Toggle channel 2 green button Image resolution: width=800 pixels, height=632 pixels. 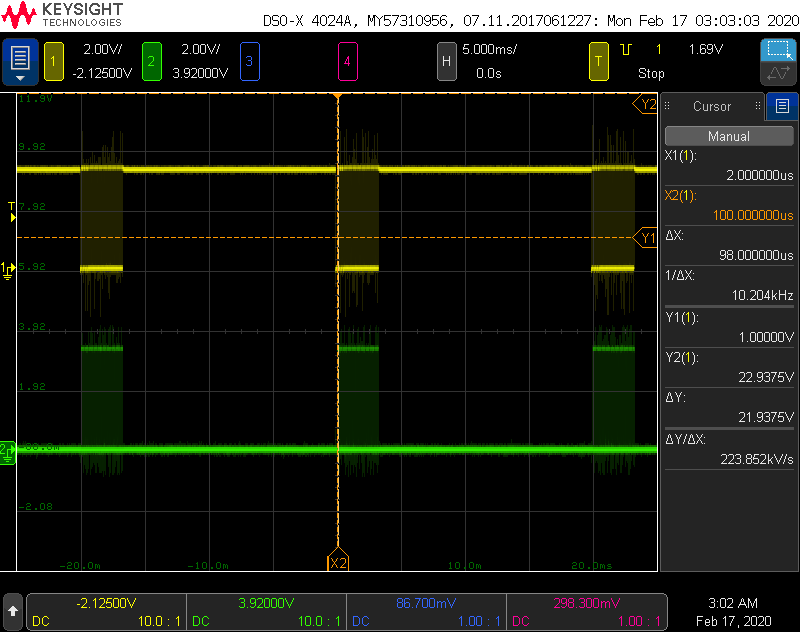tap(152, 62)
